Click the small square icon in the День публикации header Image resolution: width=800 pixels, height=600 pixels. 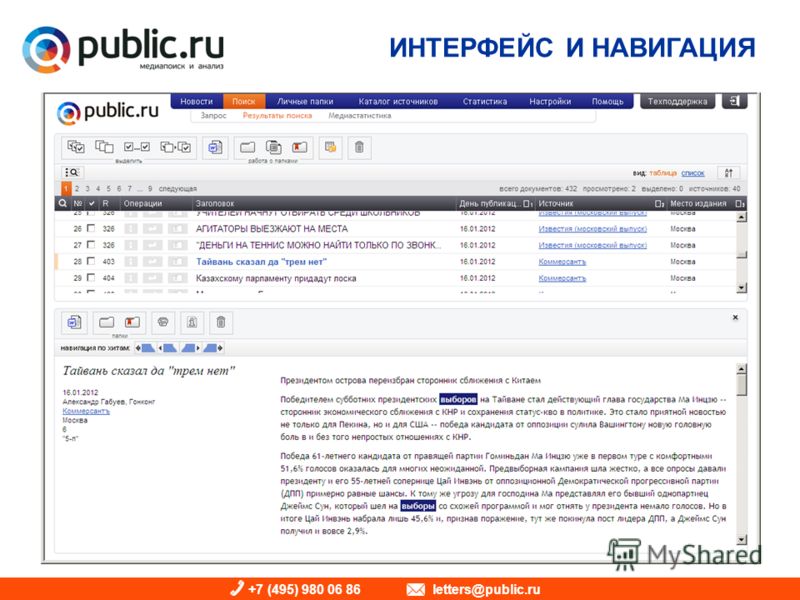[x=528, y=204]
